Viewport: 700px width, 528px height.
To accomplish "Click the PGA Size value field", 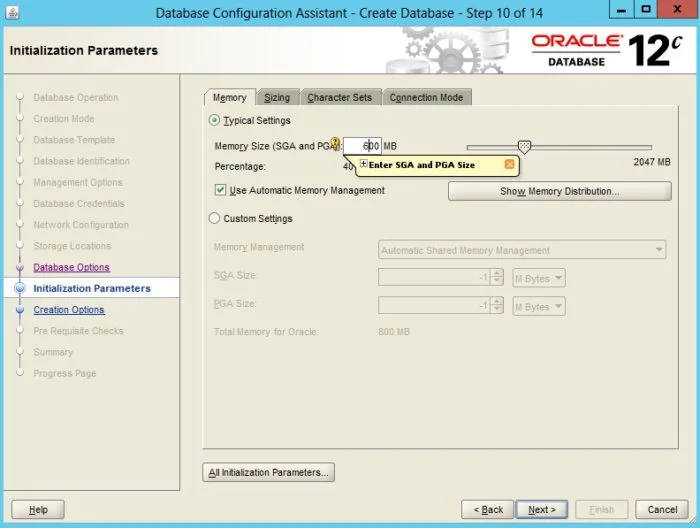I will click(x=434, y=306).
